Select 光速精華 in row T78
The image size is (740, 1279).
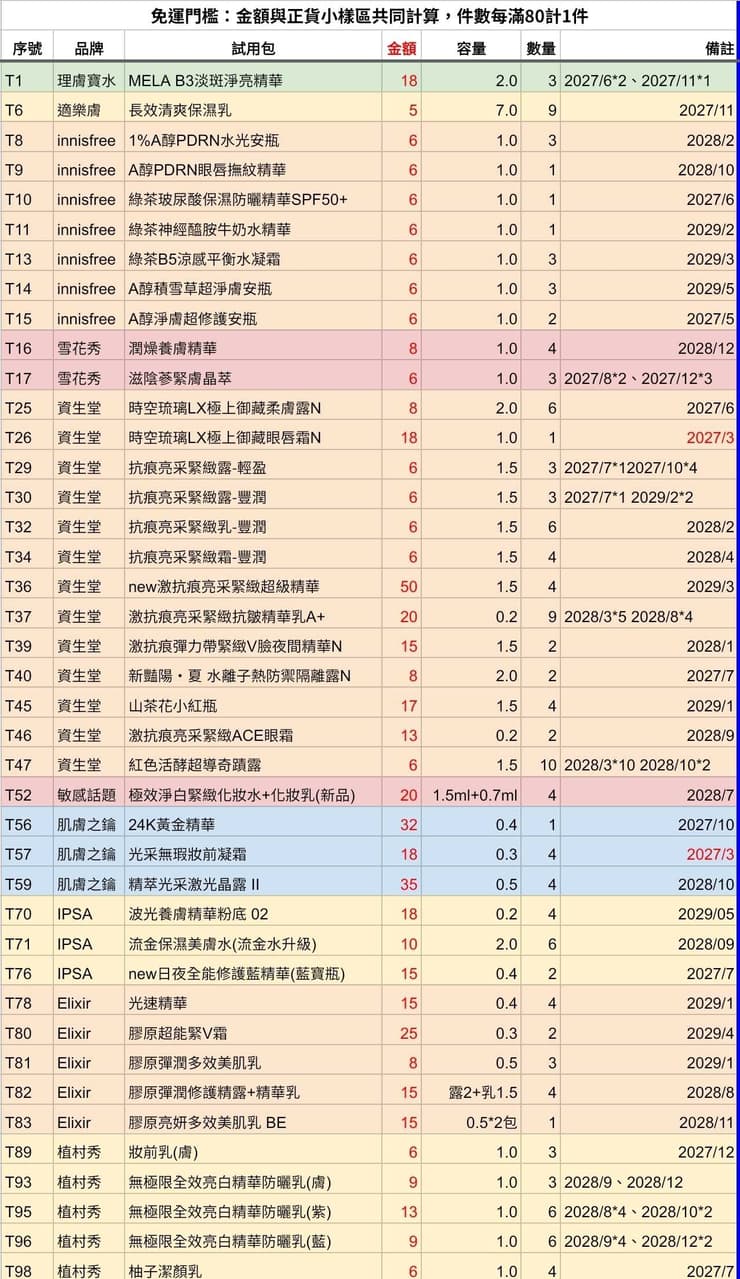tap(253, 1003)
